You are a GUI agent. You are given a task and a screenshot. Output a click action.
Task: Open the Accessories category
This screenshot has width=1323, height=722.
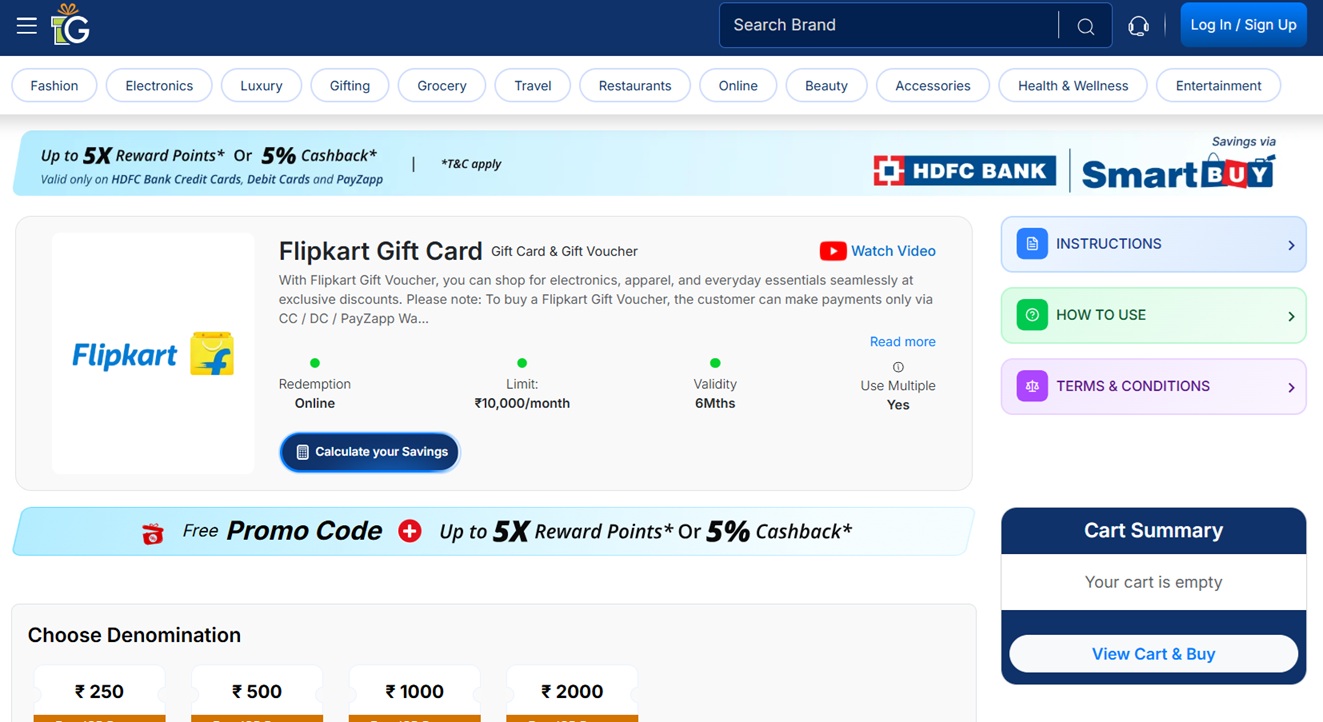pos(933,86)
